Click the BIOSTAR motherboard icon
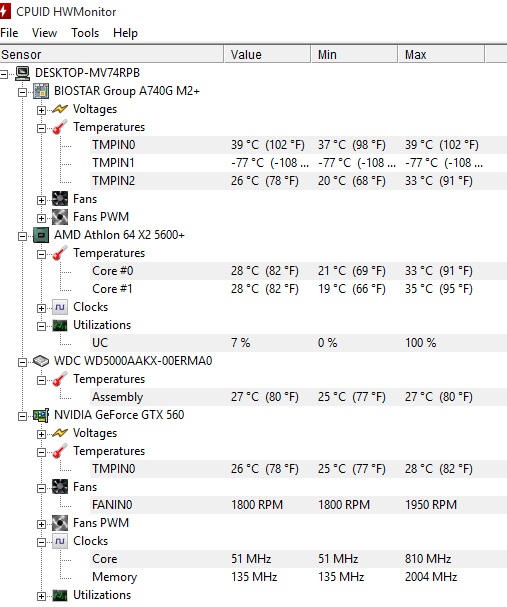The height and width of the screenshot is (607, 507). pos(41,91)
